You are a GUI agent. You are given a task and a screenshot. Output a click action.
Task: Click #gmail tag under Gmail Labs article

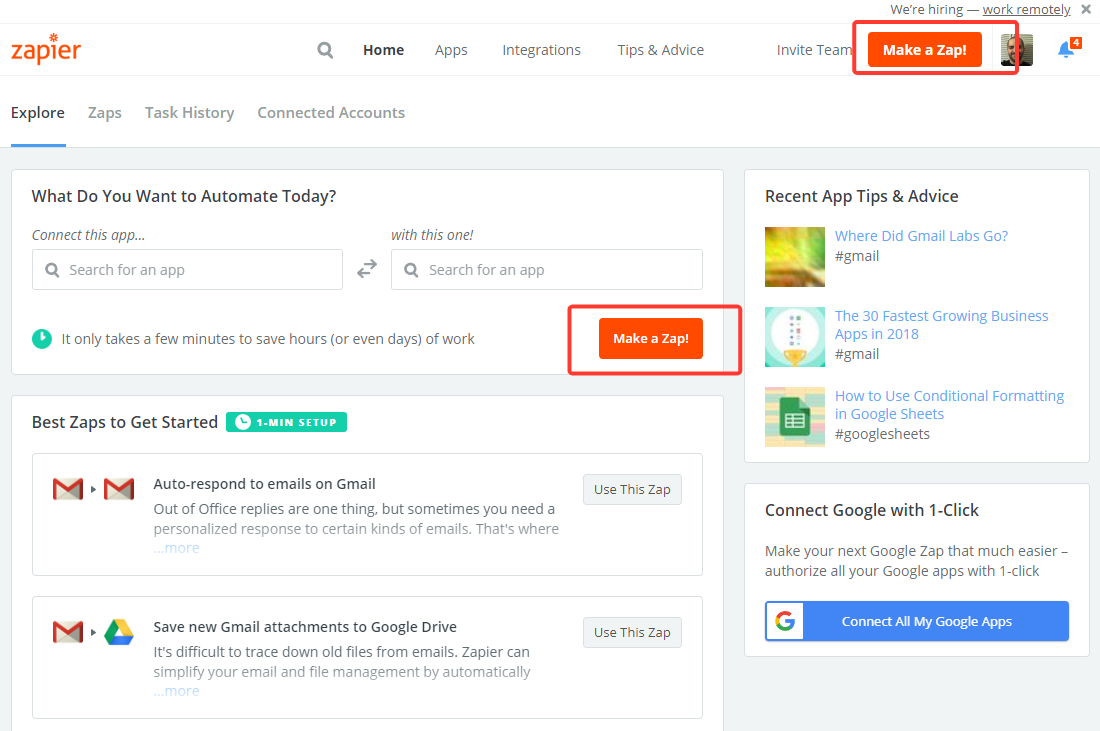pos(857,256)
